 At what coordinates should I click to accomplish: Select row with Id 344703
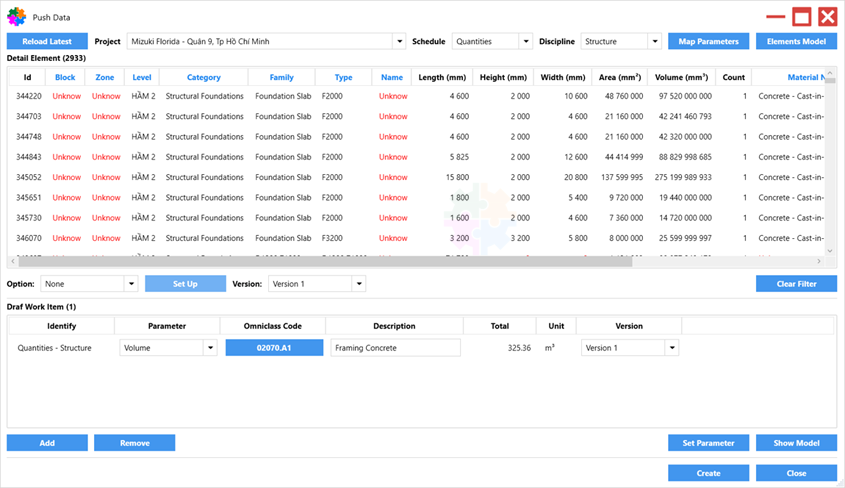point(416,116)
